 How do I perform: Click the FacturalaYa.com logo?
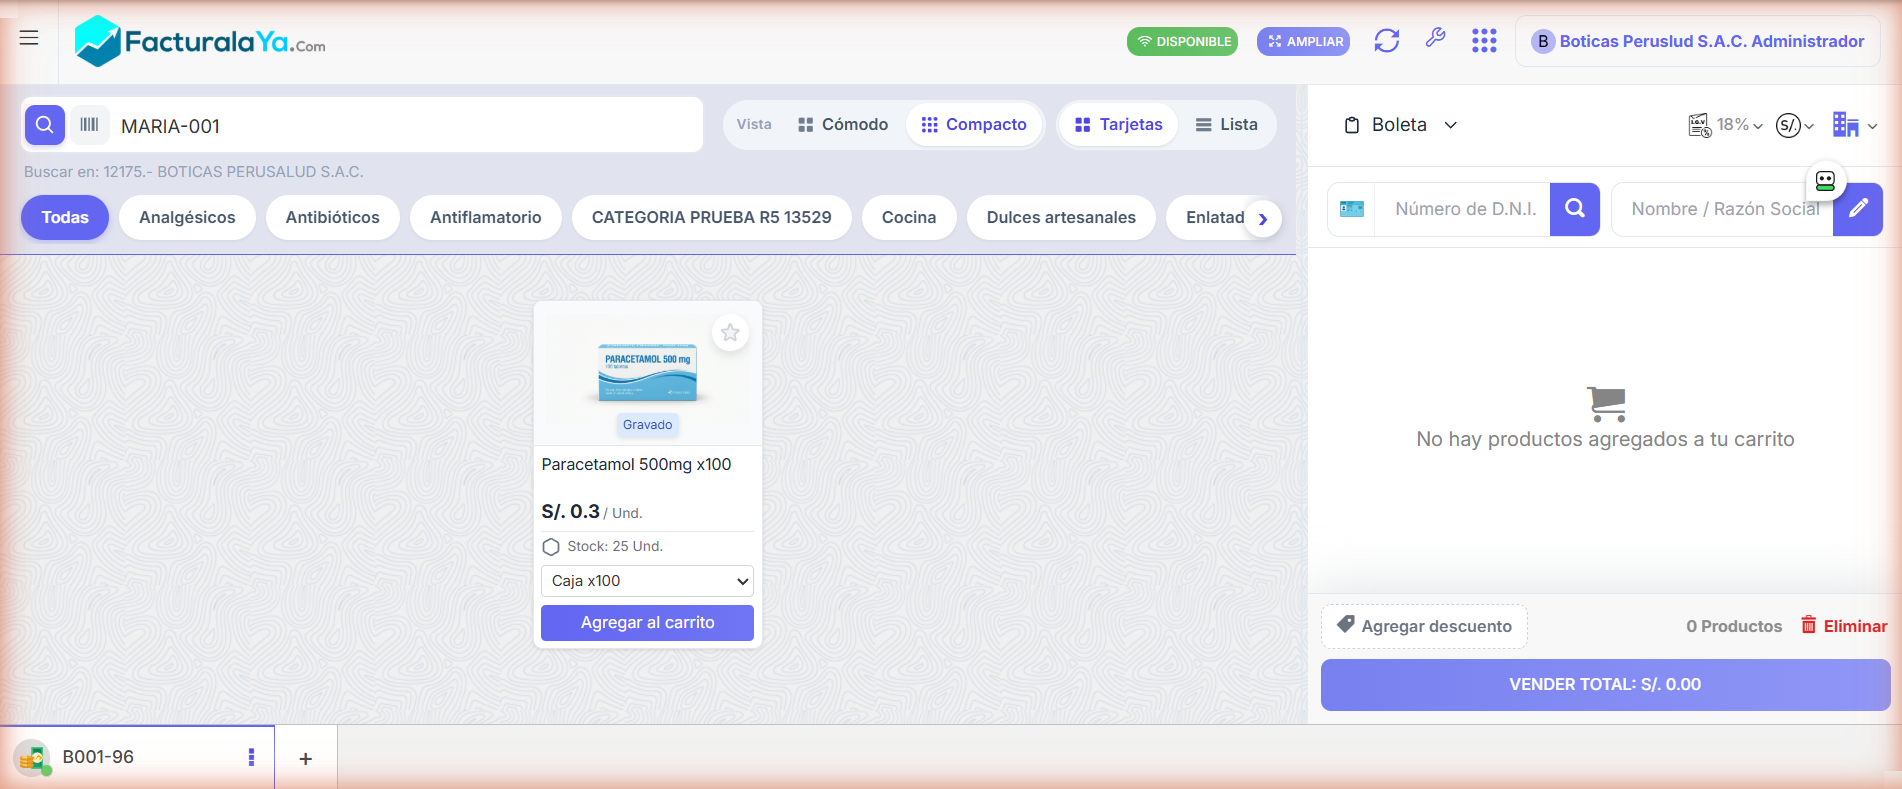[x=200, y=41]
